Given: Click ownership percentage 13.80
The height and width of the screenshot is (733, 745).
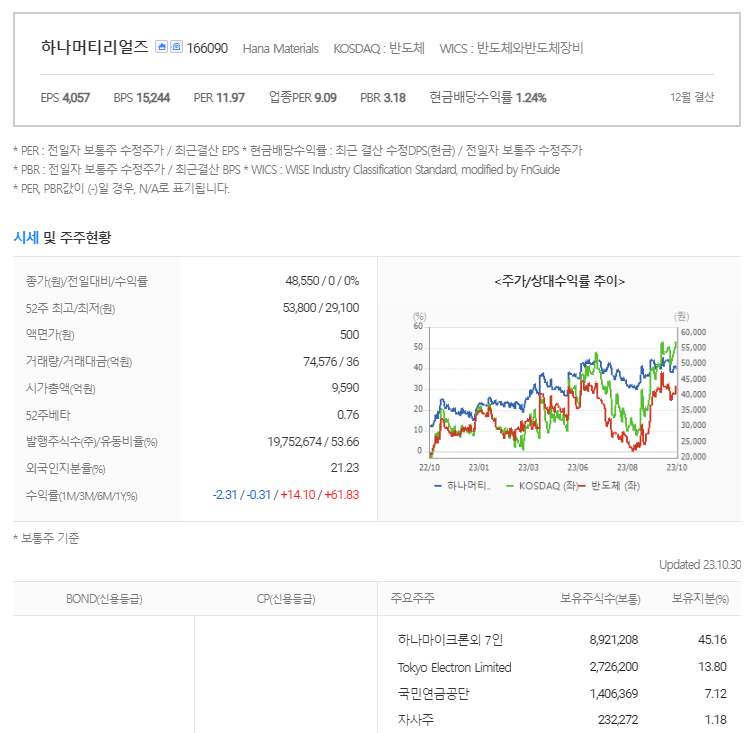Looking at the screenshot, I should click(x=712, y=667).
